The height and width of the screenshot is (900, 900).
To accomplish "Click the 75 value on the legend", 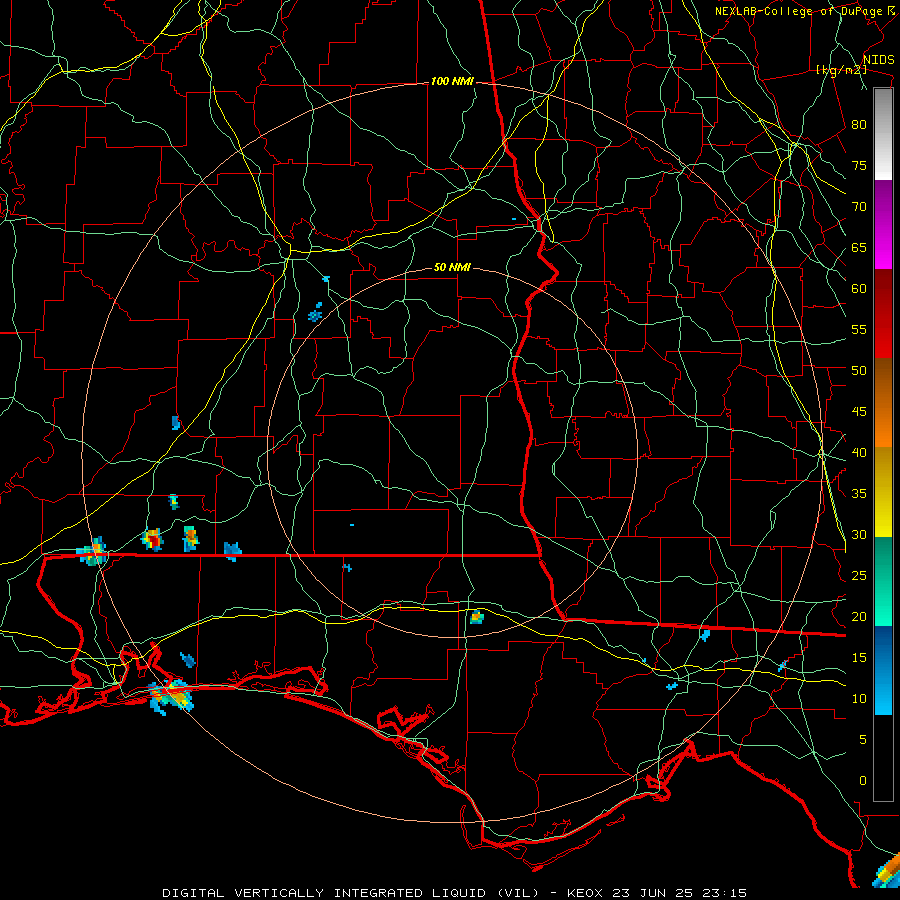I will point(859,165).
